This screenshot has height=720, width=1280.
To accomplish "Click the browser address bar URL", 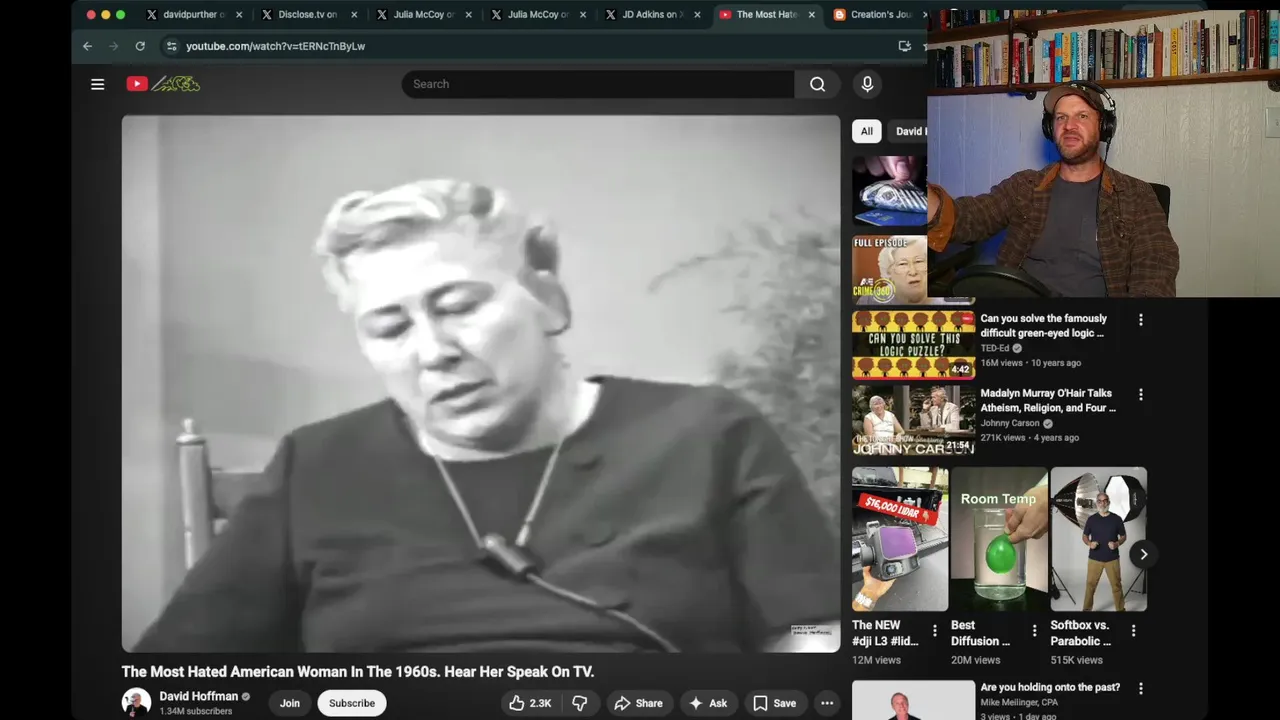I will [x=275, y=46].
